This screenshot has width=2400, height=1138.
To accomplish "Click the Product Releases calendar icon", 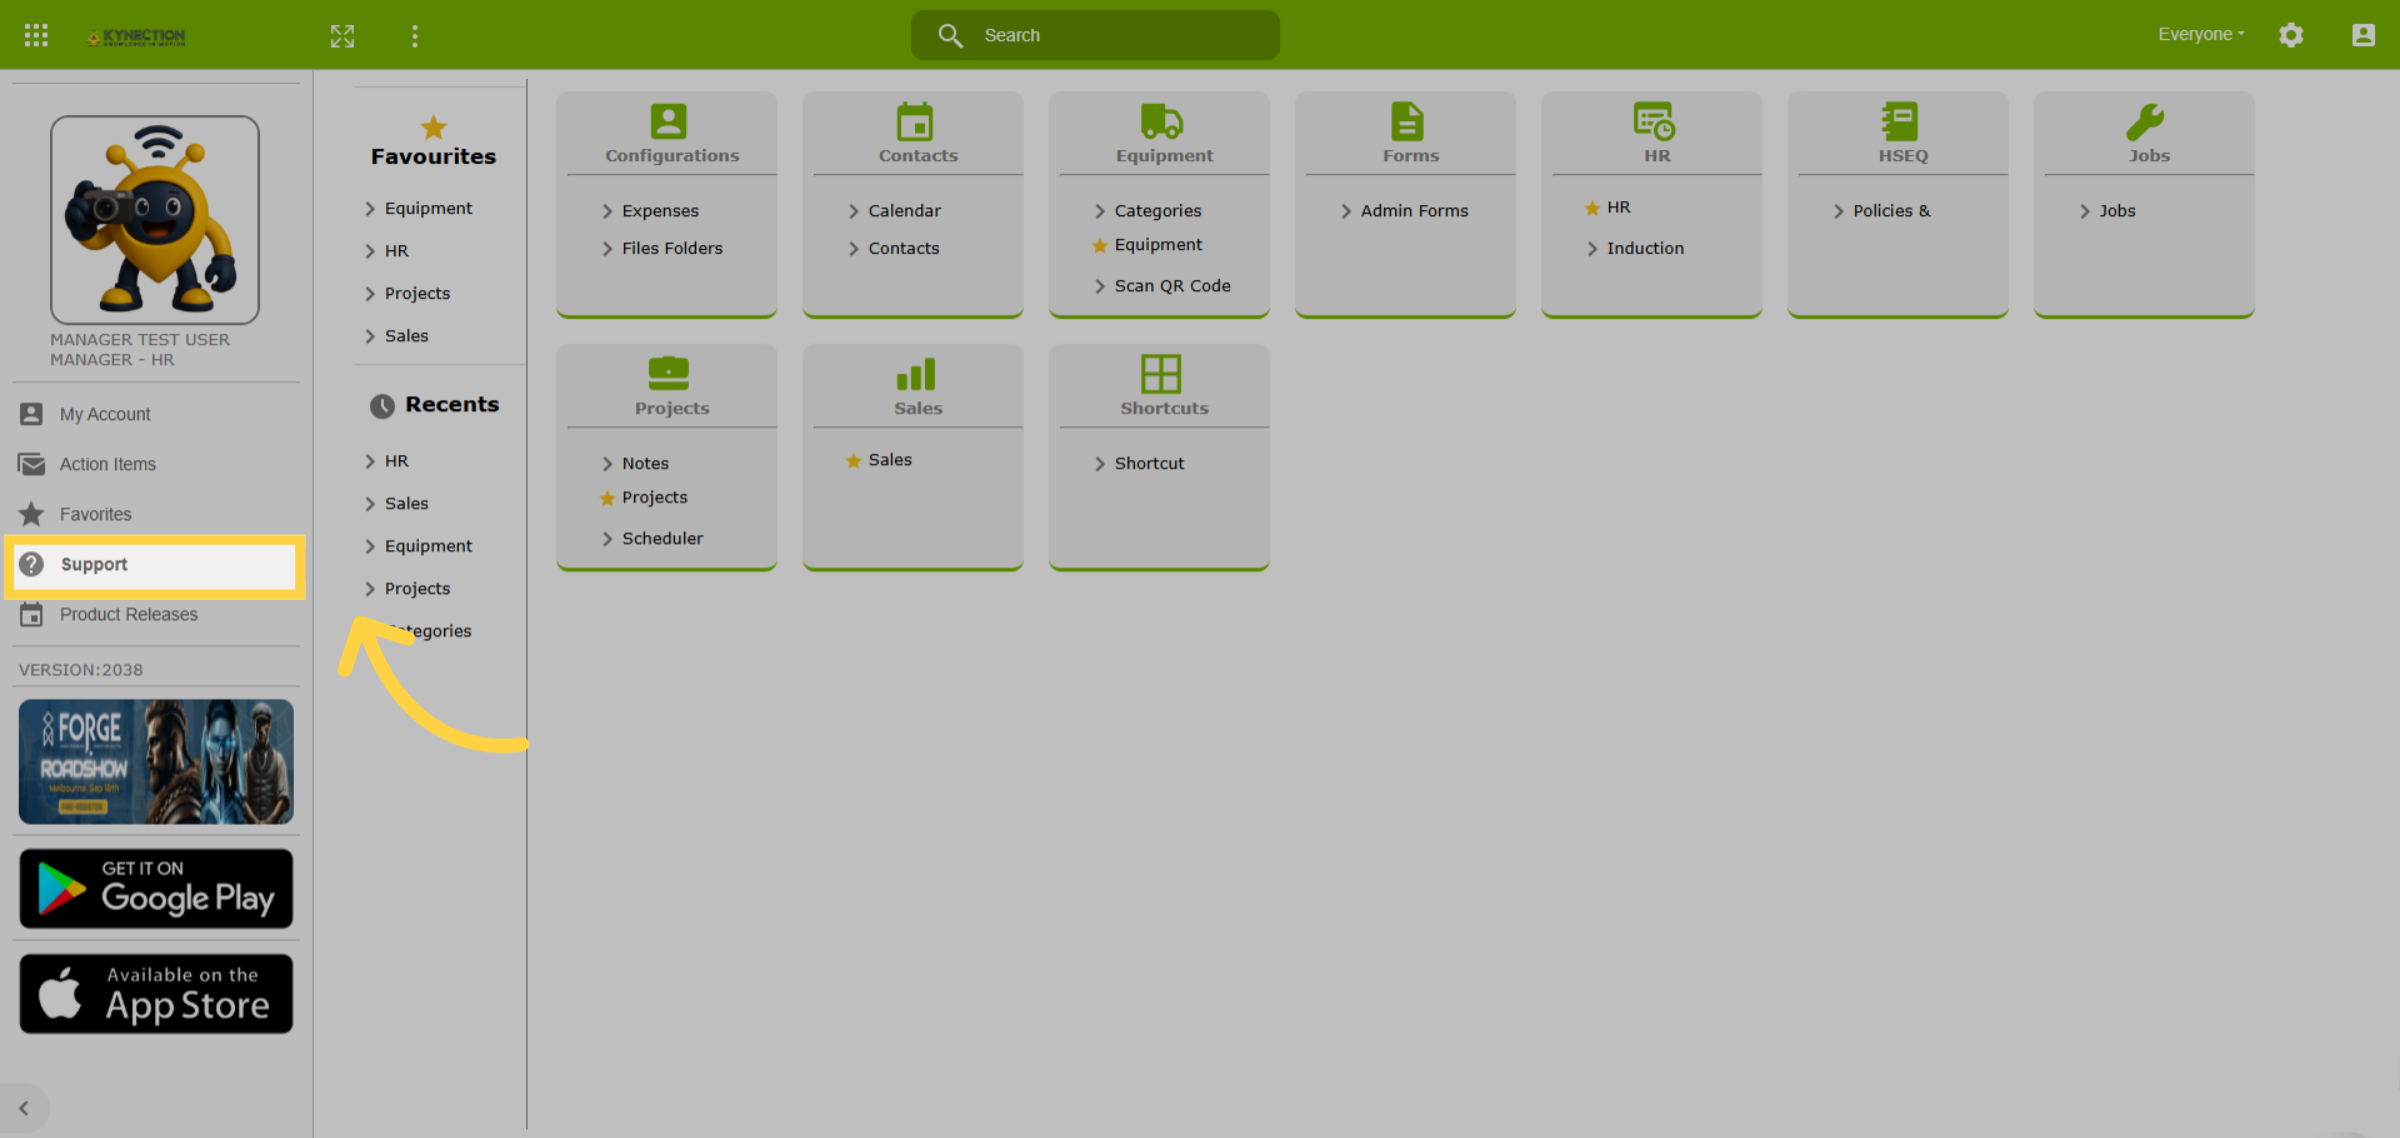I will click(x=32, y=614).
